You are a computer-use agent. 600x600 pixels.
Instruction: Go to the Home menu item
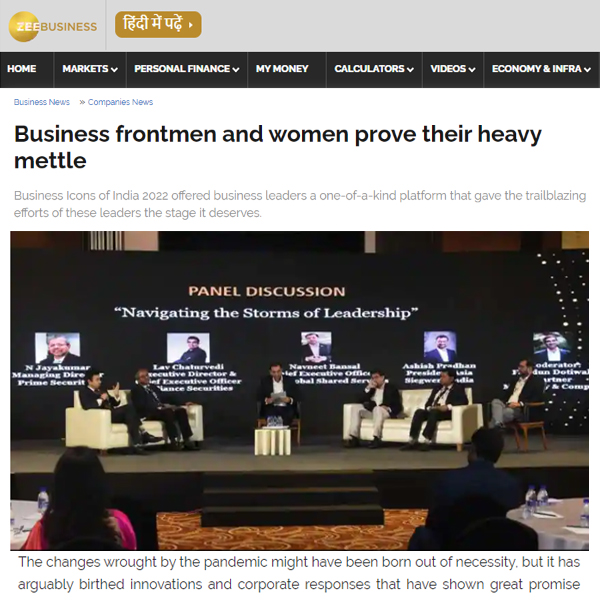click(22, 69)
